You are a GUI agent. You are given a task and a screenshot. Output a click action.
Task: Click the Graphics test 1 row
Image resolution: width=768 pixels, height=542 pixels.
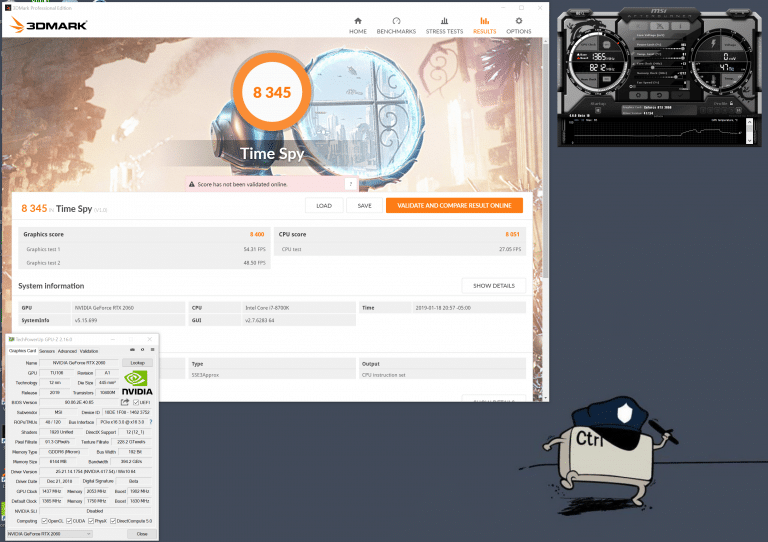click(144, 249)
